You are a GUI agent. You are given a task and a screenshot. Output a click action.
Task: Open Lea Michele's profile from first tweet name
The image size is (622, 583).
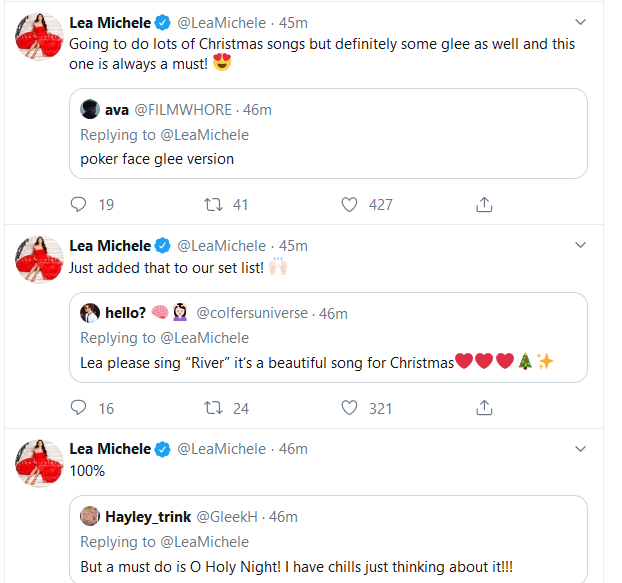tap(110, 22)
